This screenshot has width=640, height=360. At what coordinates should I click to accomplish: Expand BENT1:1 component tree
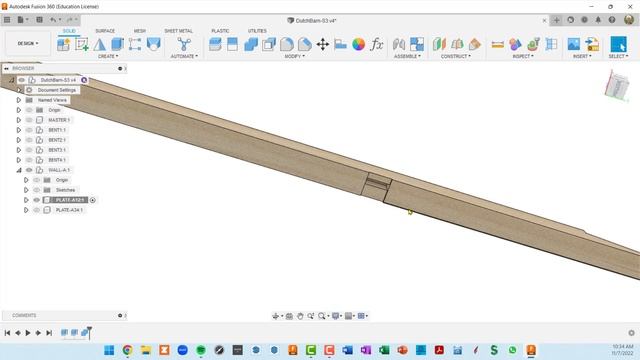coord(19,130)
